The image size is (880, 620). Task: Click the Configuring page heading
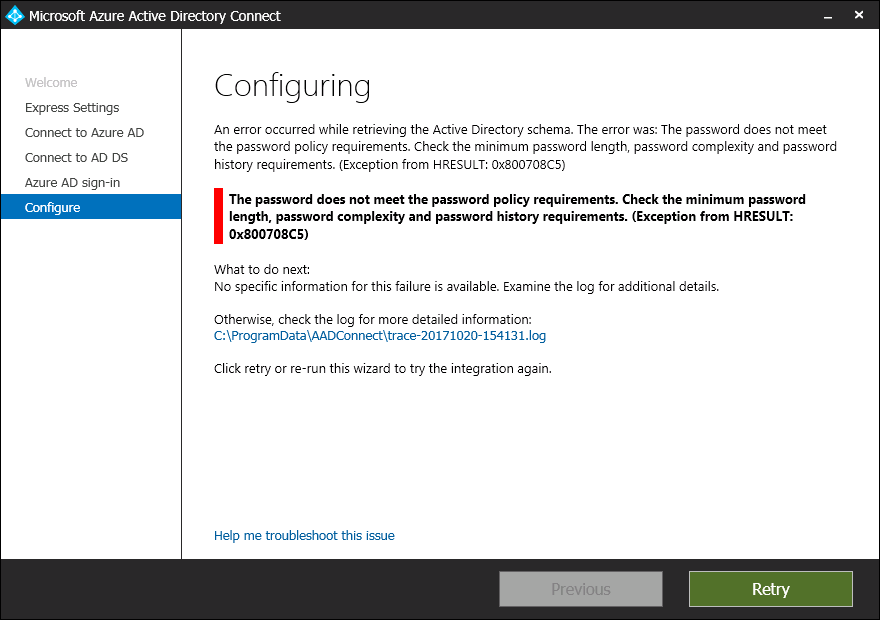point(292,86)
